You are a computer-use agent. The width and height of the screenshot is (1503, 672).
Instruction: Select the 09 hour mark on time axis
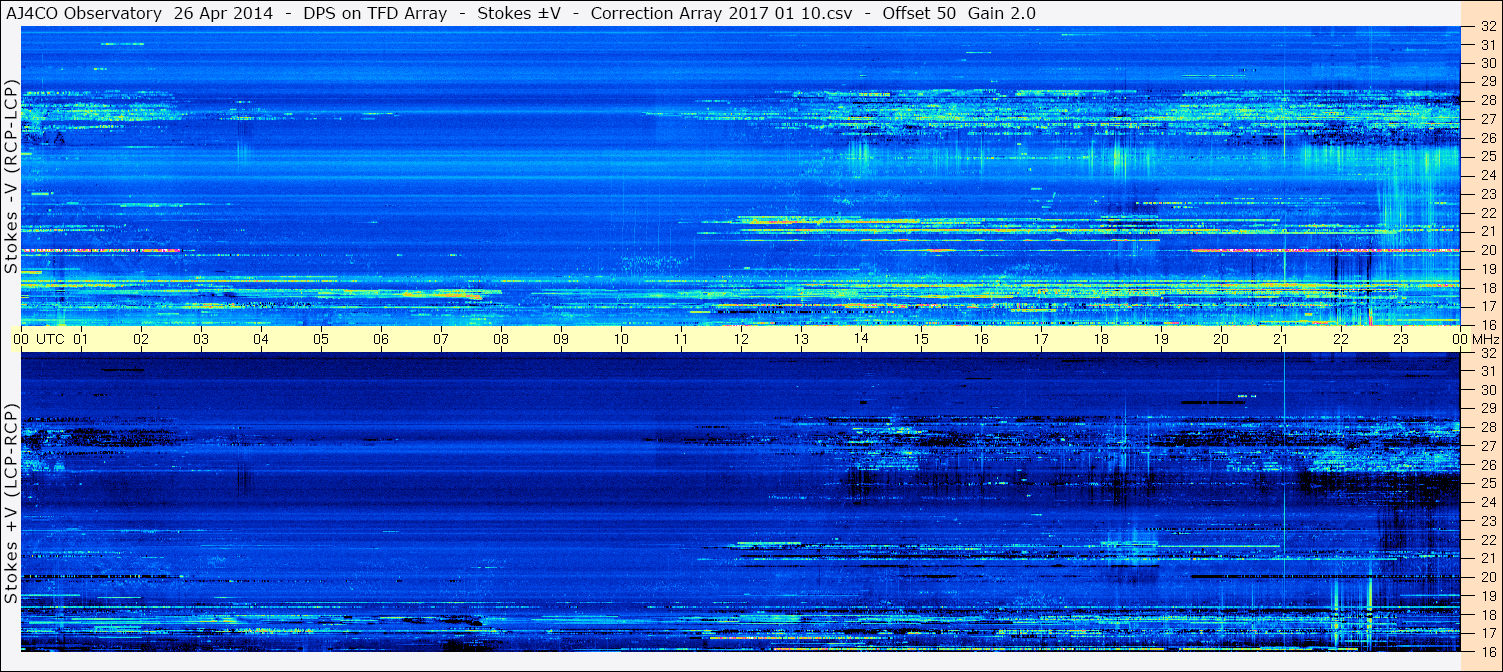coord(561,339)
